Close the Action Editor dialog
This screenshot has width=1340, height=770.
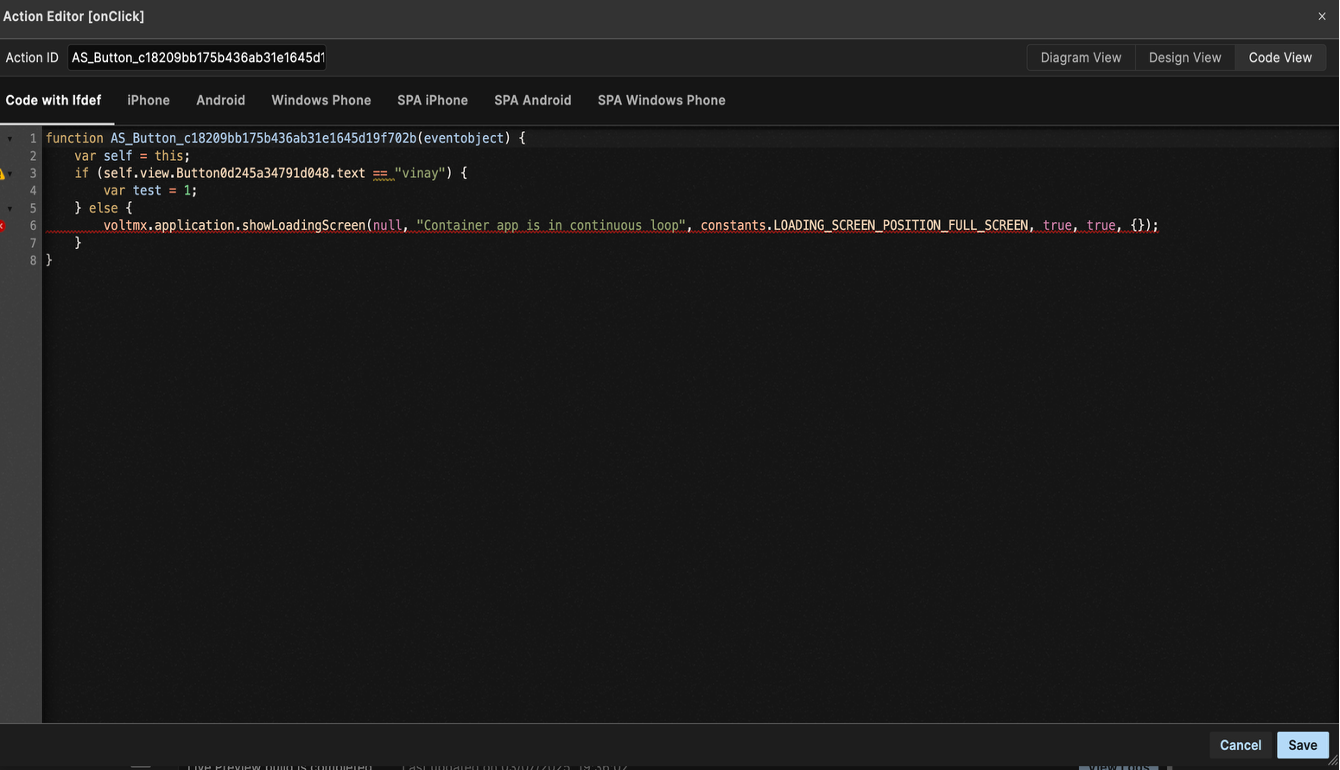tap(1321, 16)
